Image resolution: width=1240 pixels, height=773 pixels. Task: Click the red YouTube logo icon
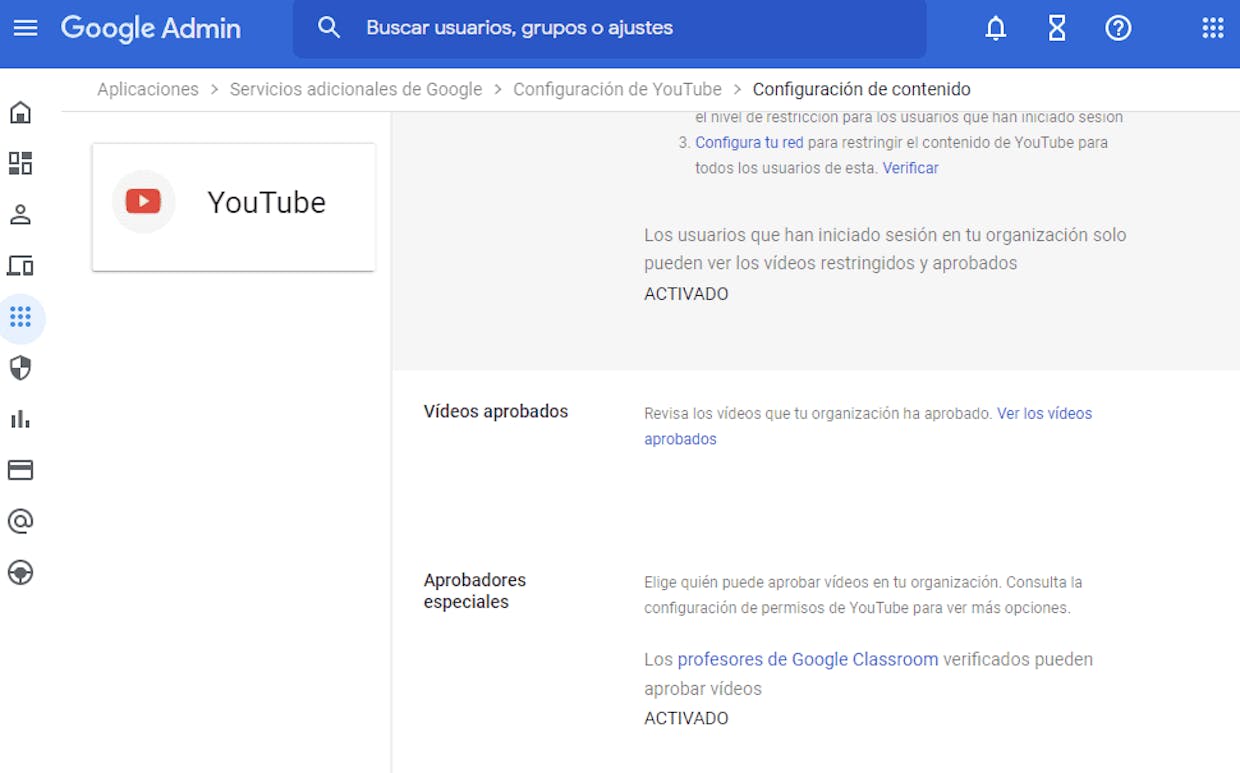pyautogui.click(x=143, y=202)
